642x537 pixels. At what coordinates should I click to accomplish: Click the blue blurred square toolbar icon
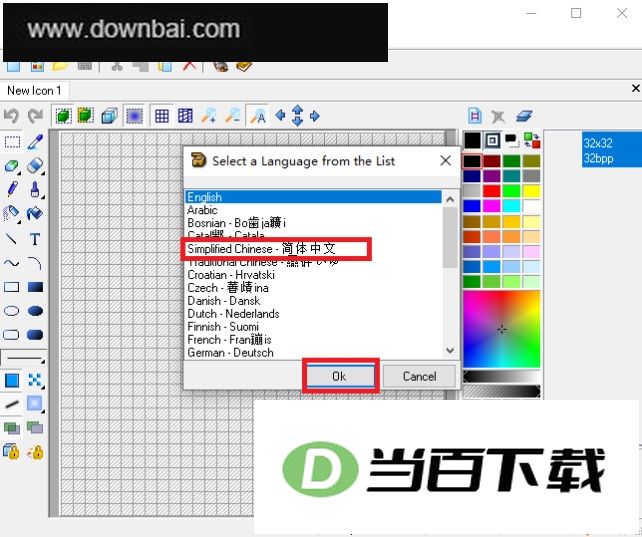[x=134, y=116]
